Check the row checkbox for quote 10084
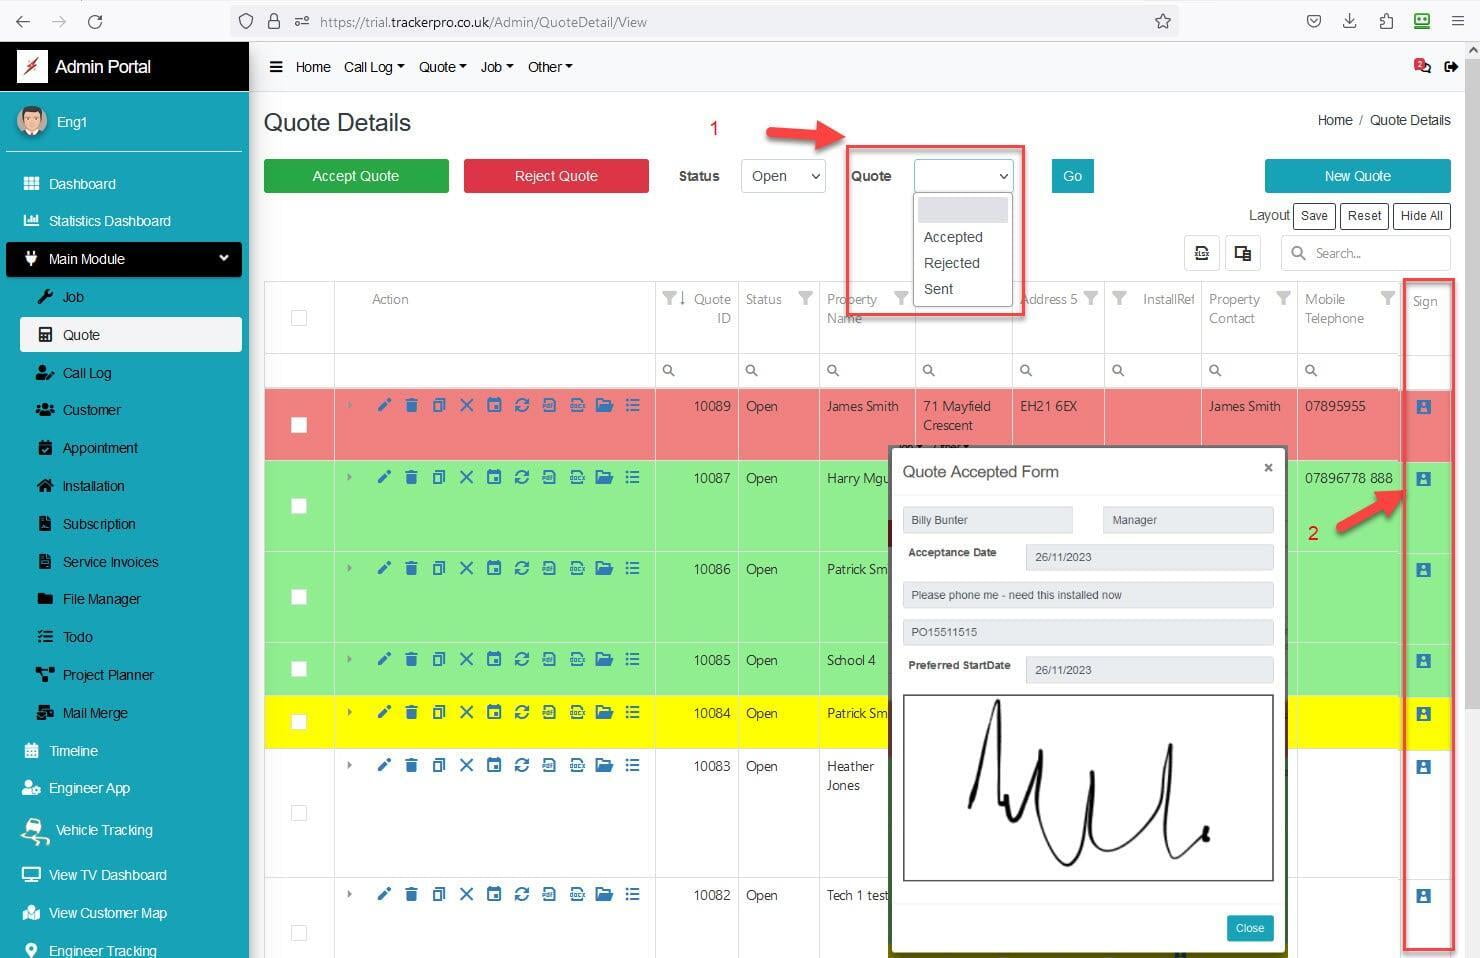Image resolution: width=1480 pixels, height=958 pixels. click(299, 722)
